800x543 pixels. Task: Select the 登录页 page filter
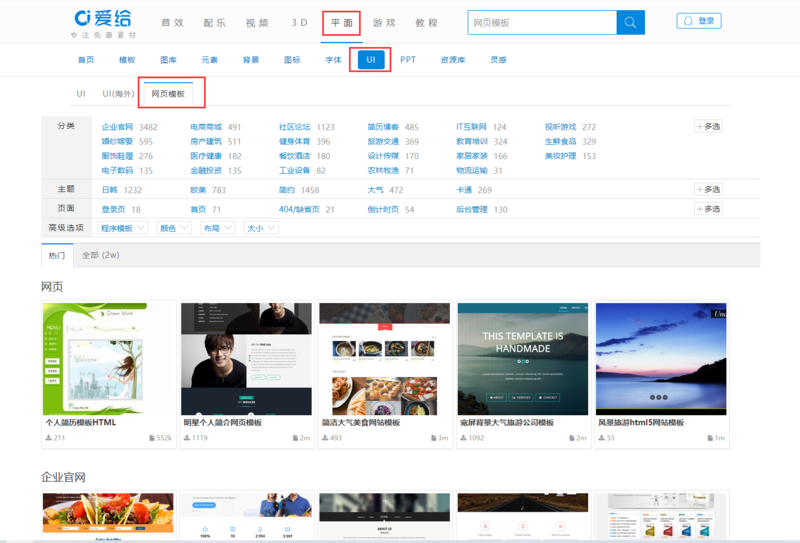[x=113, y=209]
